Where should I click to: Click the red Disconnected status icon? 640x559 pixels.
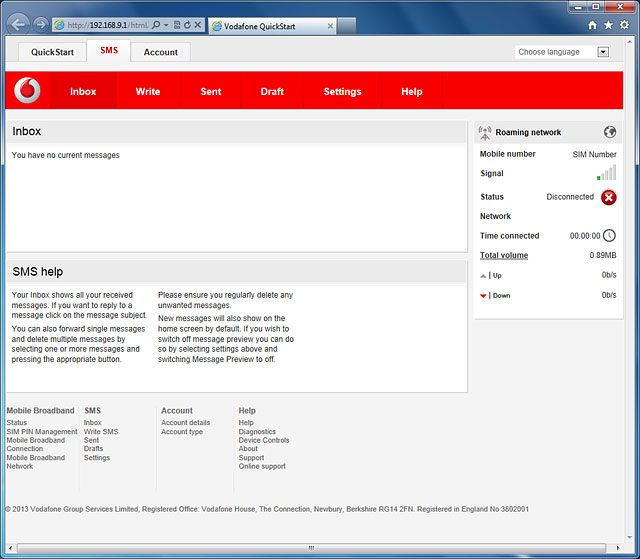[608, 197]
